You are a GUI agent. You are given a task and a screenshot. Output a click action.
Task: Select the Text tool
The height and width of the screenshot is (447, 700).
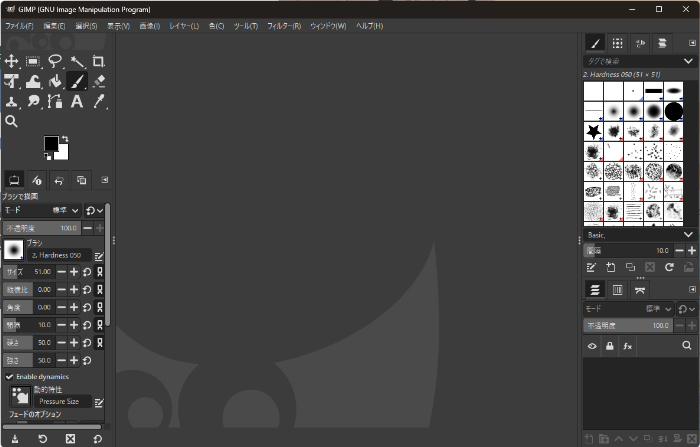pos(77,102)
